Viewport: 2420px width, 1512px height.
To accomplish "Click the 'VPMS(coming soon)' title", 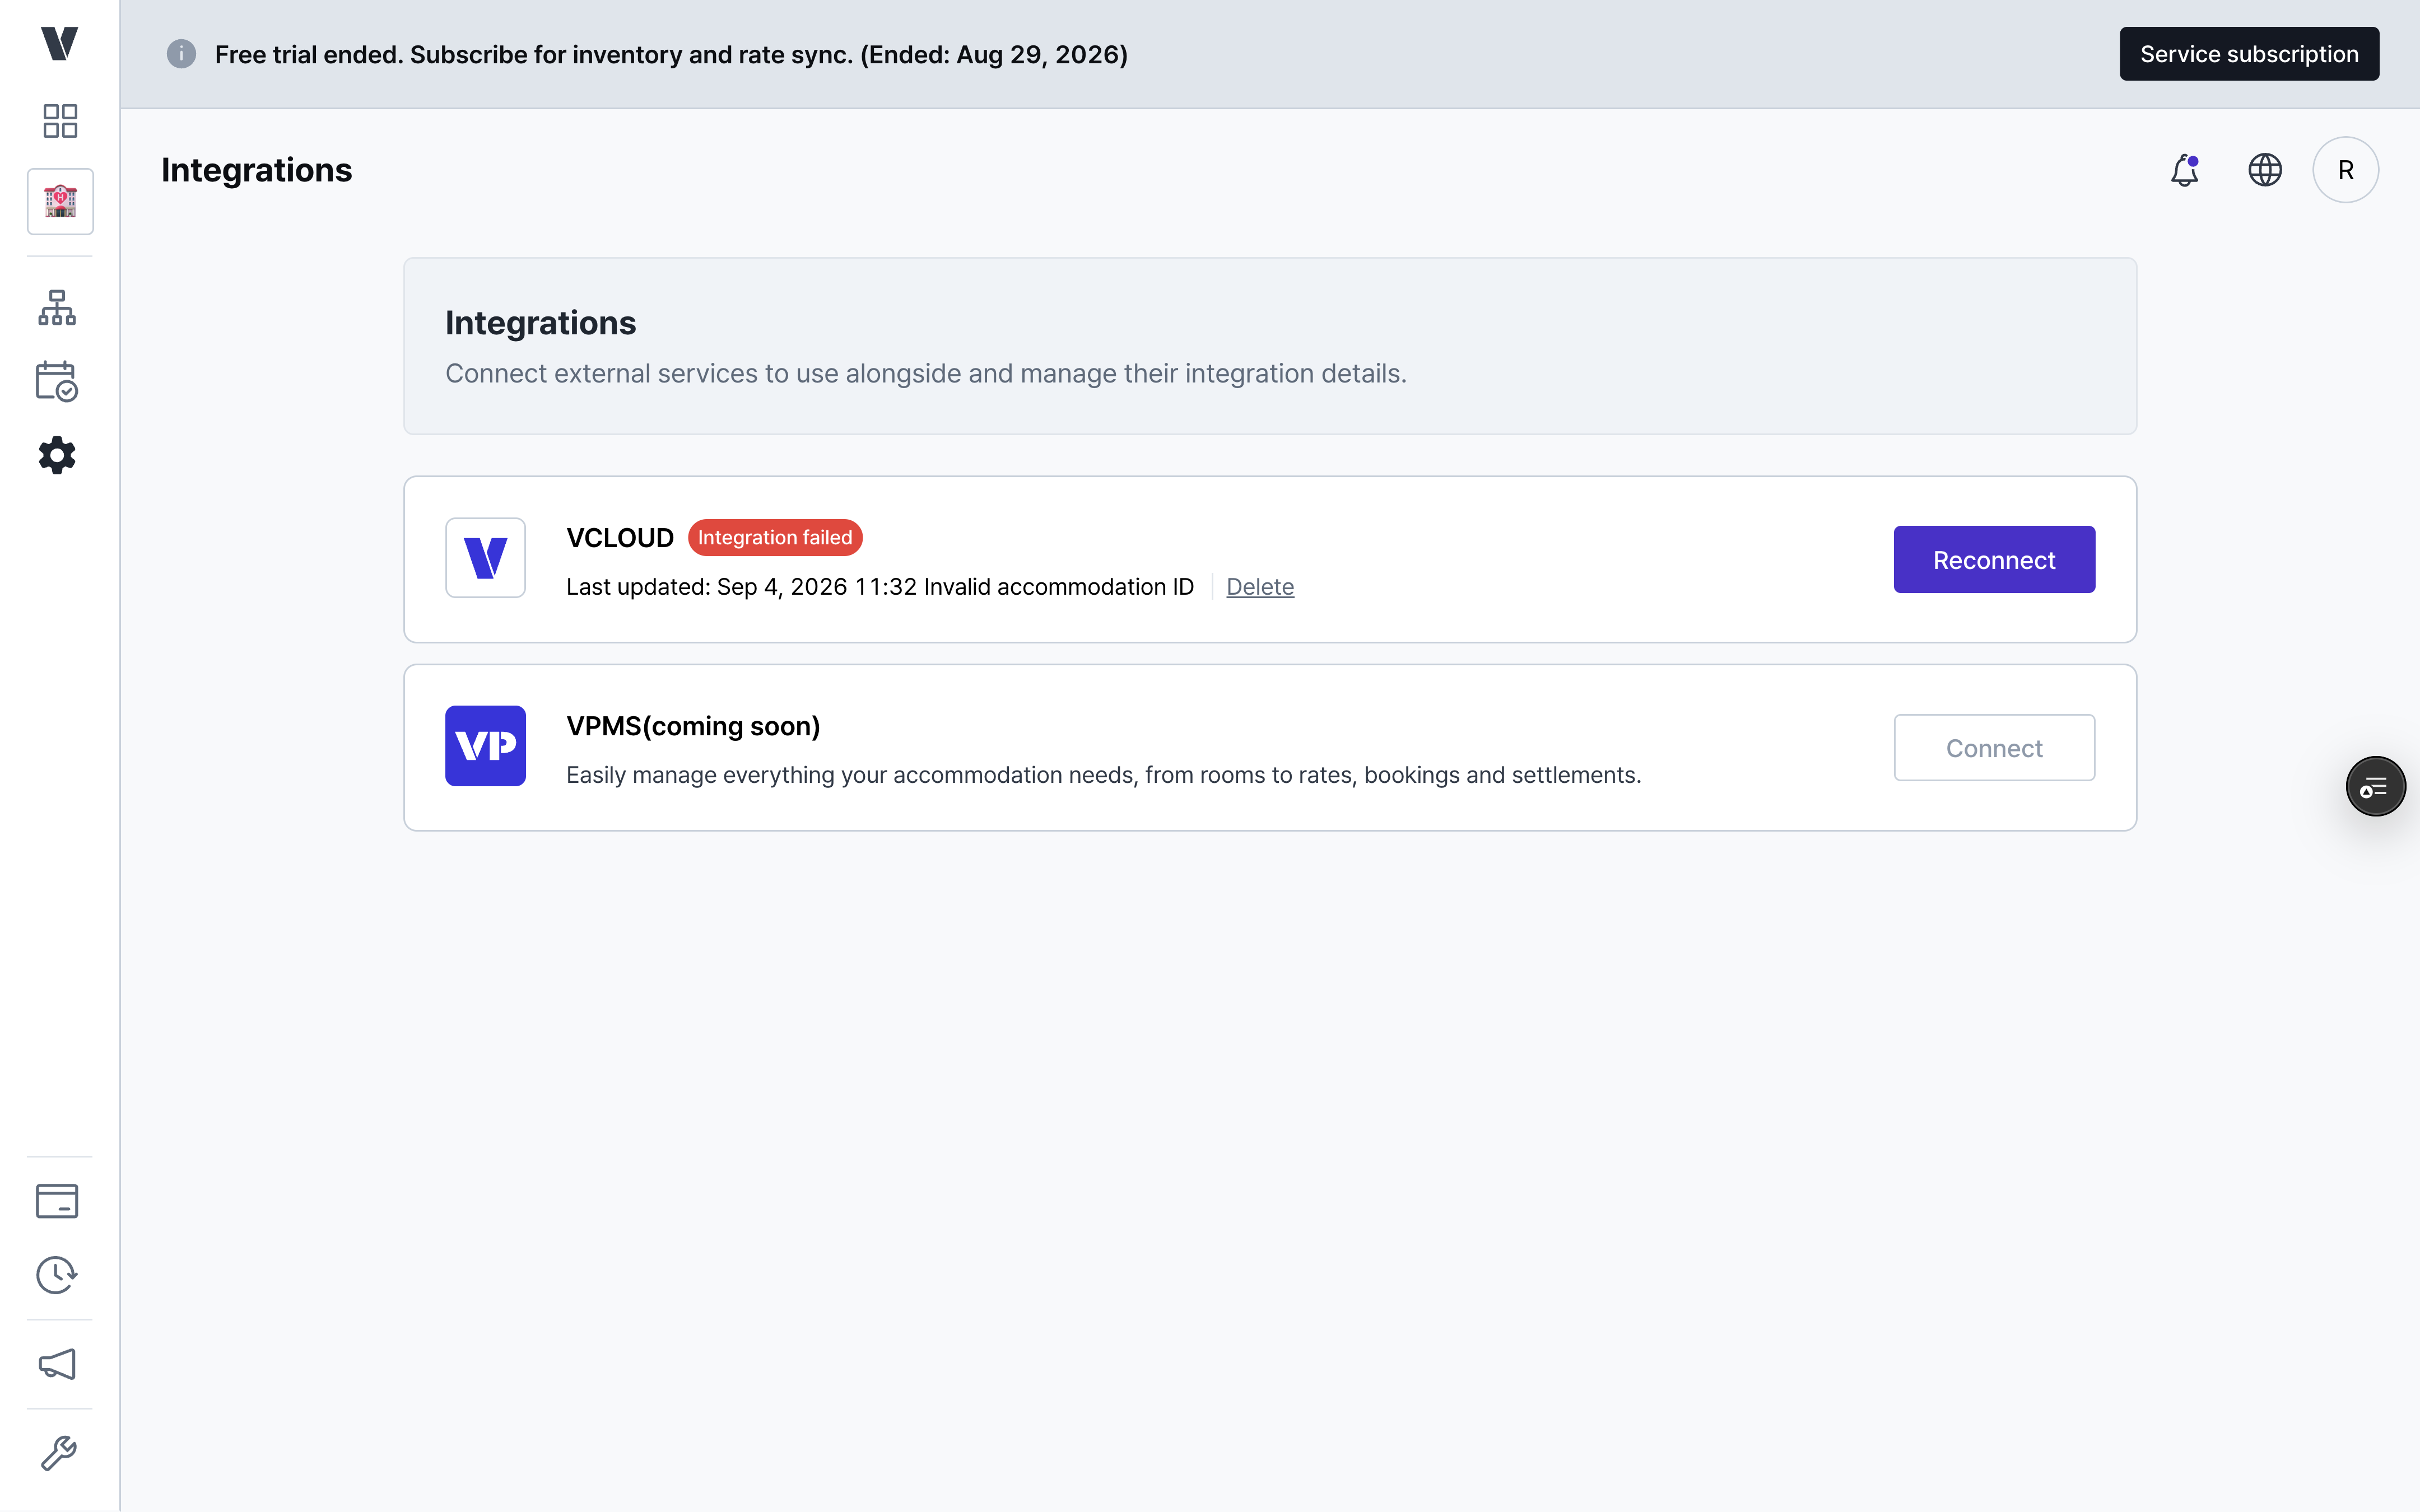I will 693,726.
